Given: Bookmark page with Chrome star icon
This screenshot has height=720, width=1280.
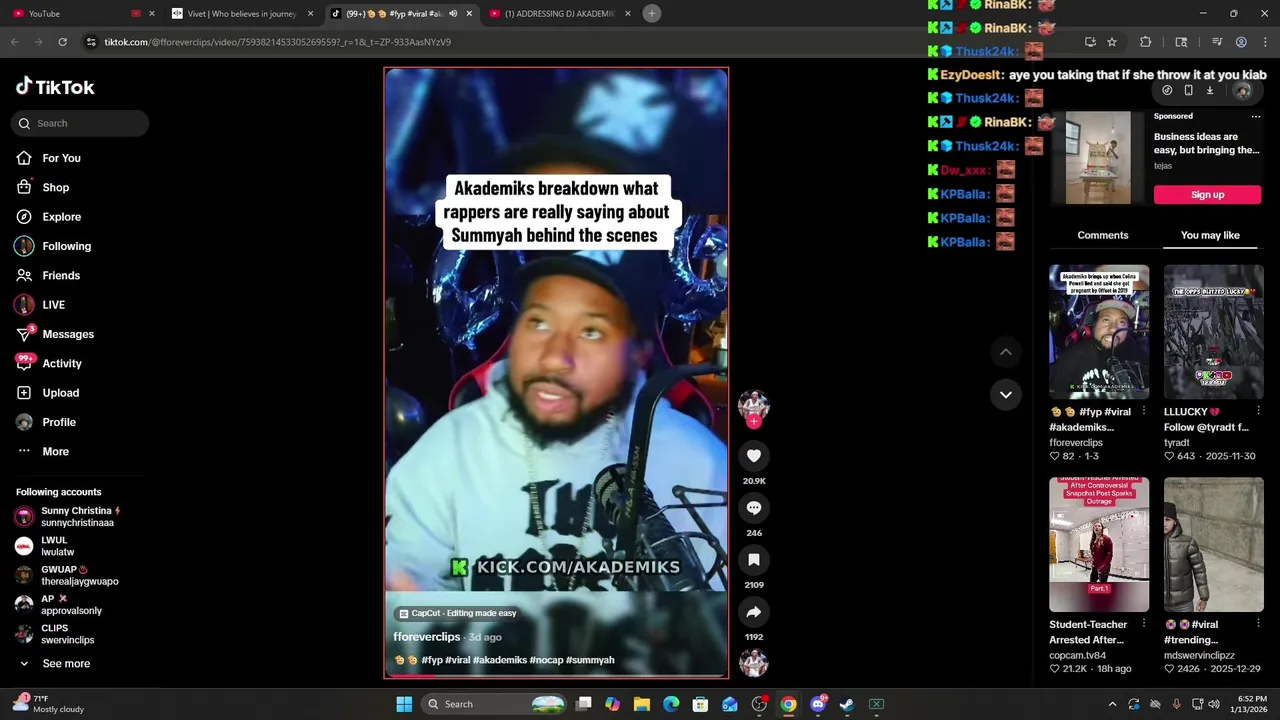Looking at the screenshot, I should click(1111, 42).
